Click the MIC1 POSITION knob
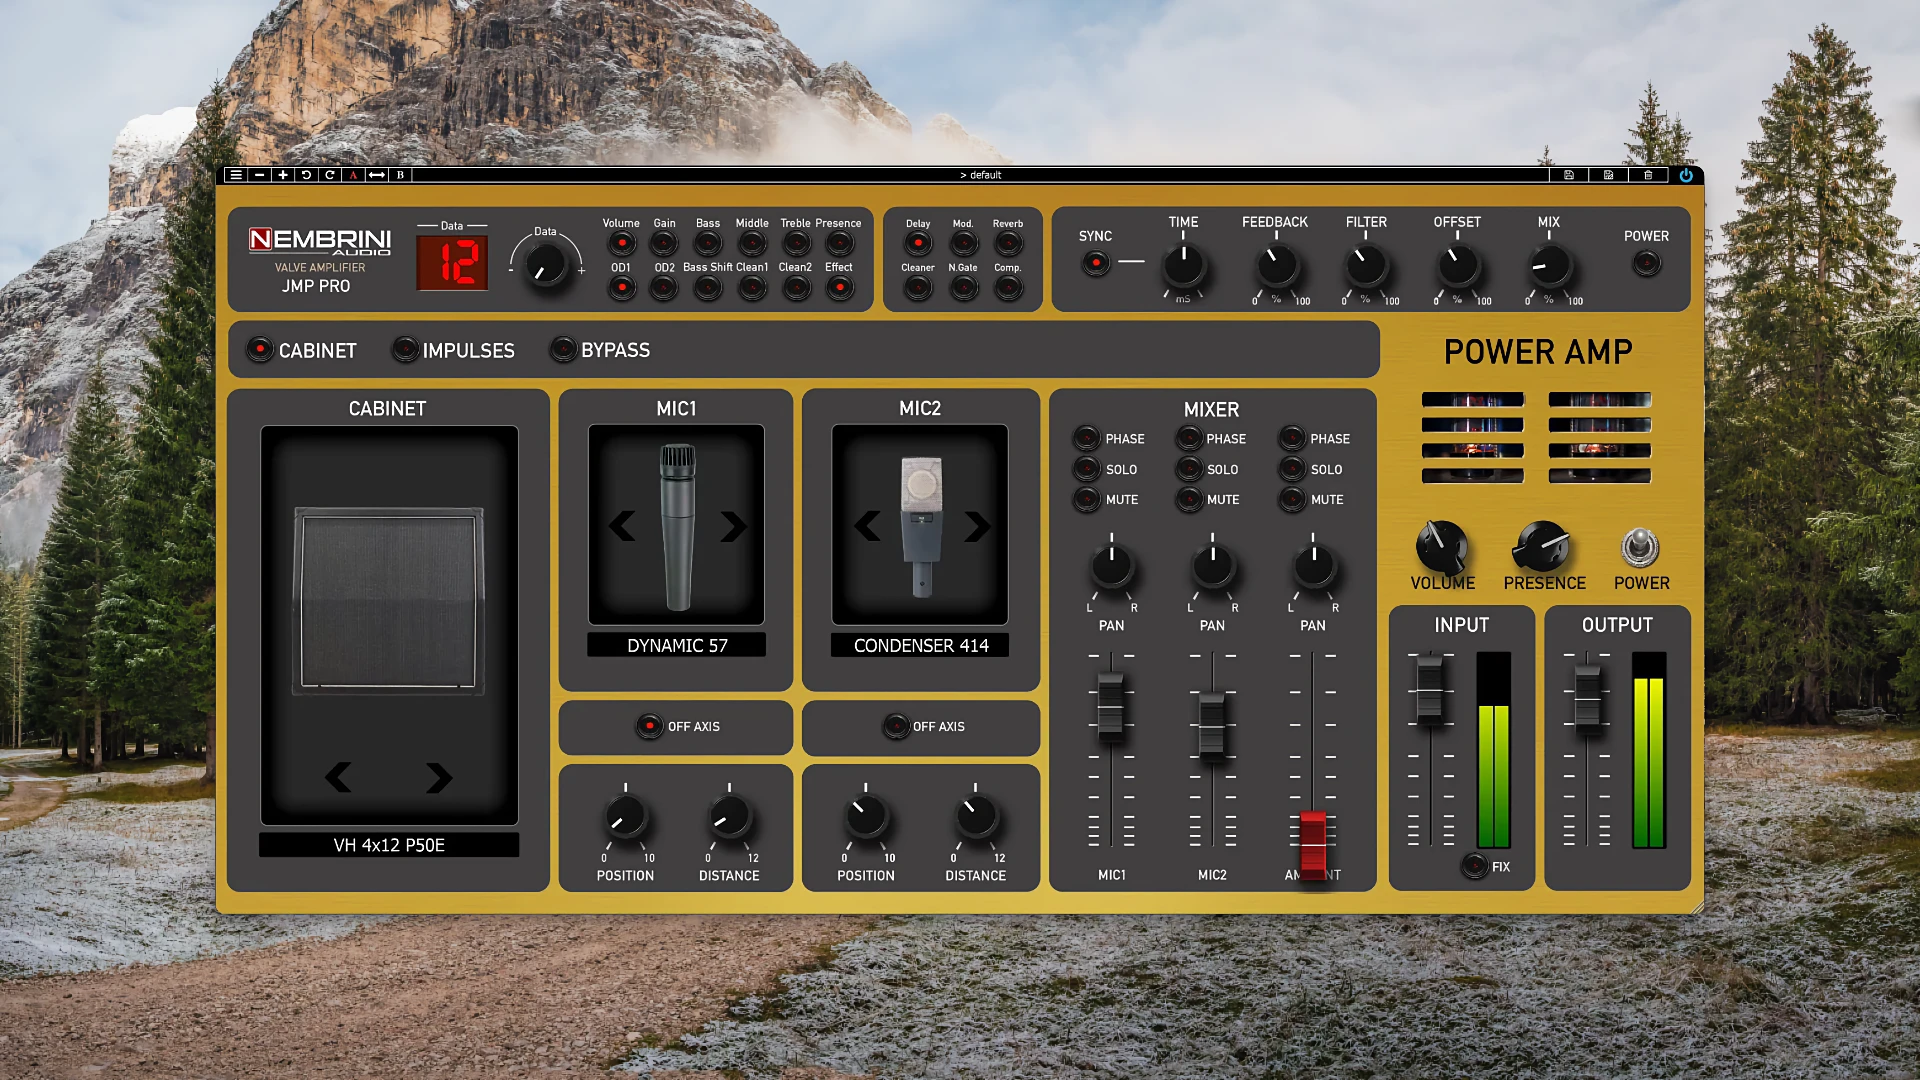Viewport: 1920px width, 1080px height. pyautogui.click(x=626, y=818)
